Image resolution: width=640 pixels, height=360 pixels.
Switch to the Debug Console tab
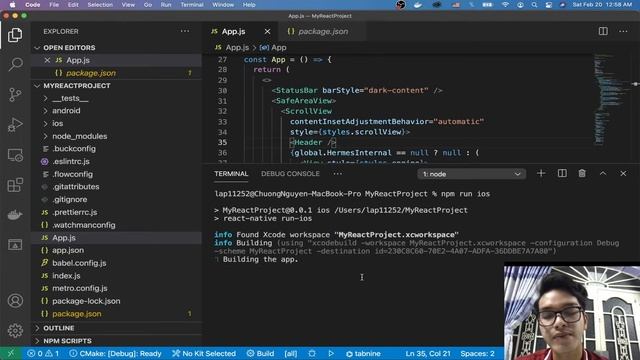[290, 173]
